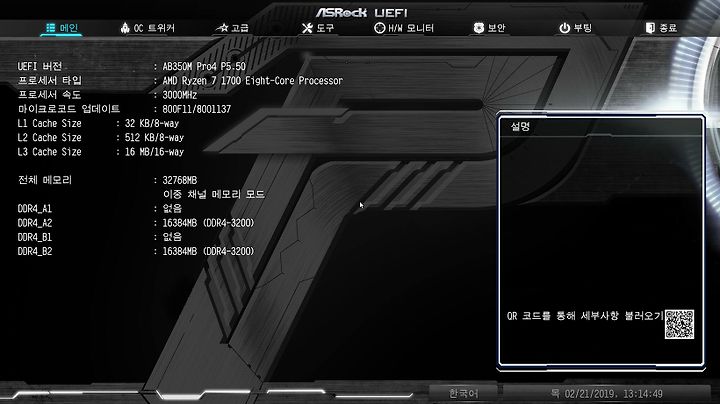Click the UEFI 버전 label
This screenshot has height=404, width=720.
click(x=39, y=66)
